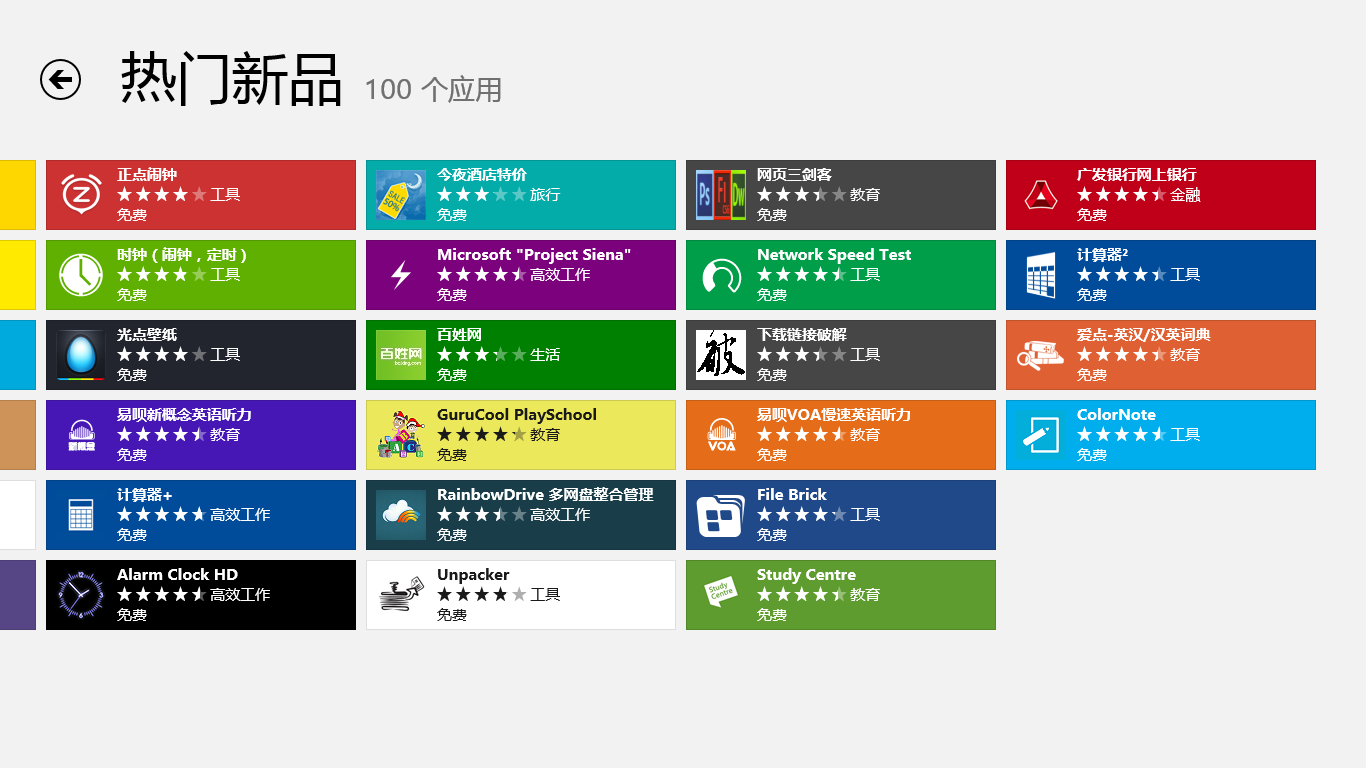Open the 正点闹钟 app icon
1366x768 pixels.
81,195
